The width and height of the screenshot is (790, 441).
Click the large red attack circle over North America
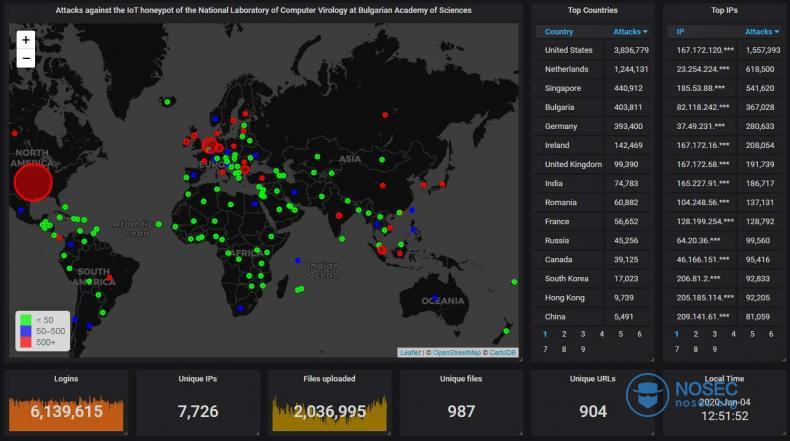(x=33, y=182)
